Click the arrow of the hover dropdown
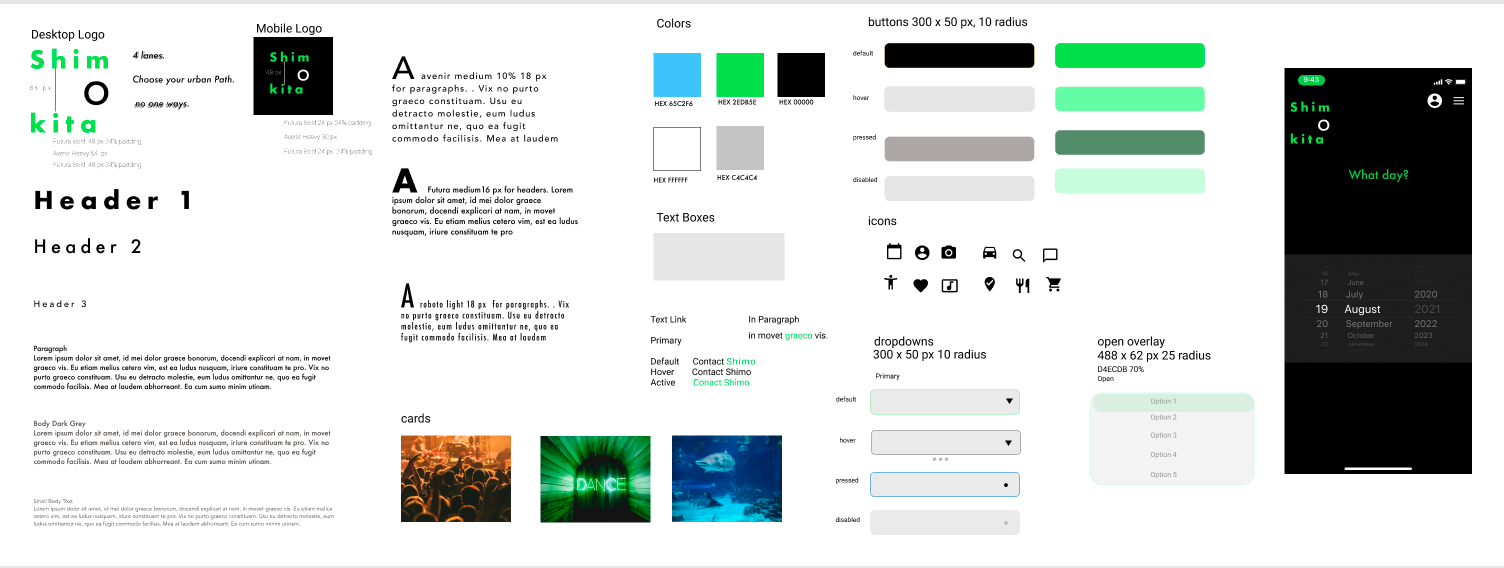 tap(1009, 443)
